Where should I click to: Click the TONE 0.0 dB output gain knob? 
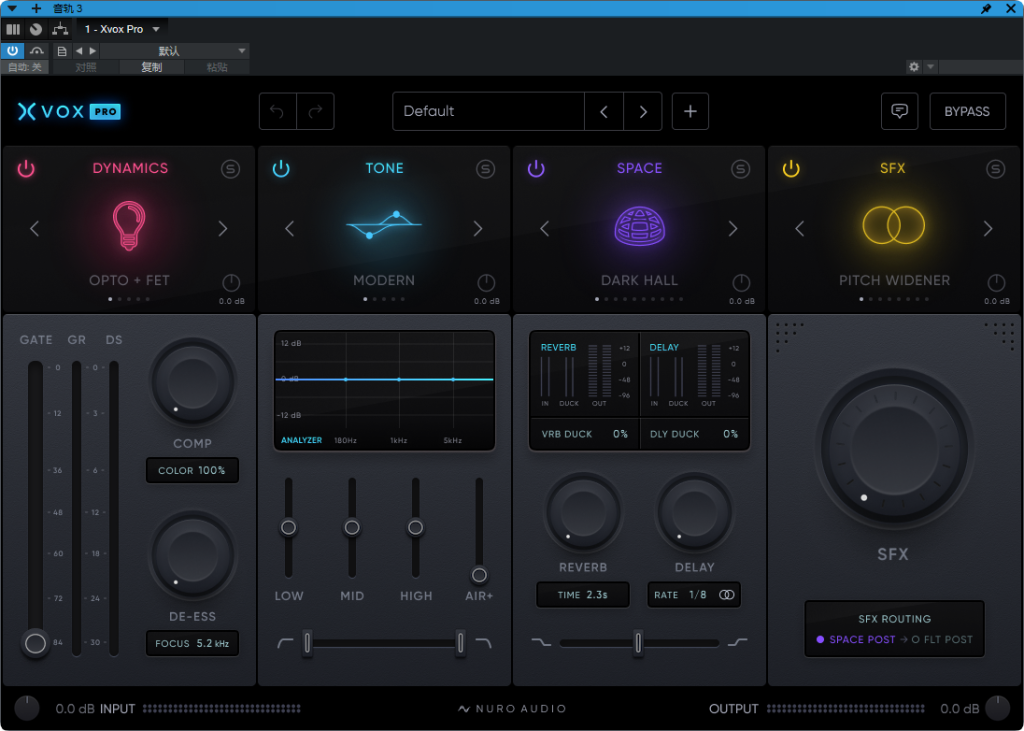(486, 283)
